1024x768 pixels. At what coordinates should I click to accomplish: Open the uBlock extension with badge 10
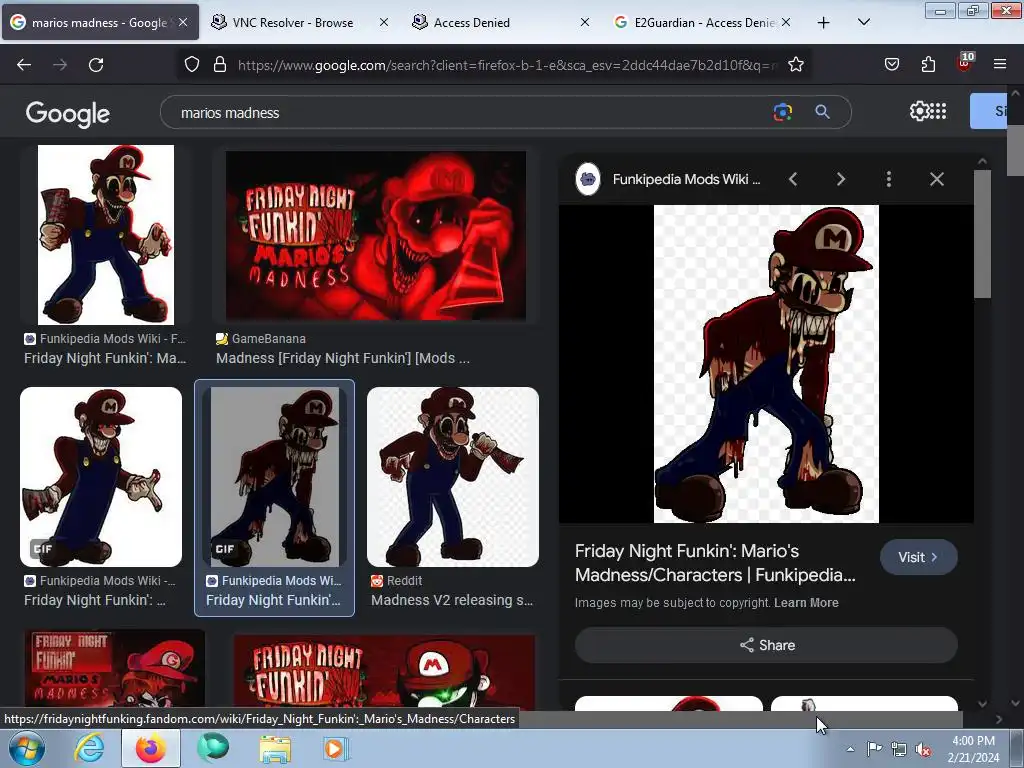[x=965, y=63]
